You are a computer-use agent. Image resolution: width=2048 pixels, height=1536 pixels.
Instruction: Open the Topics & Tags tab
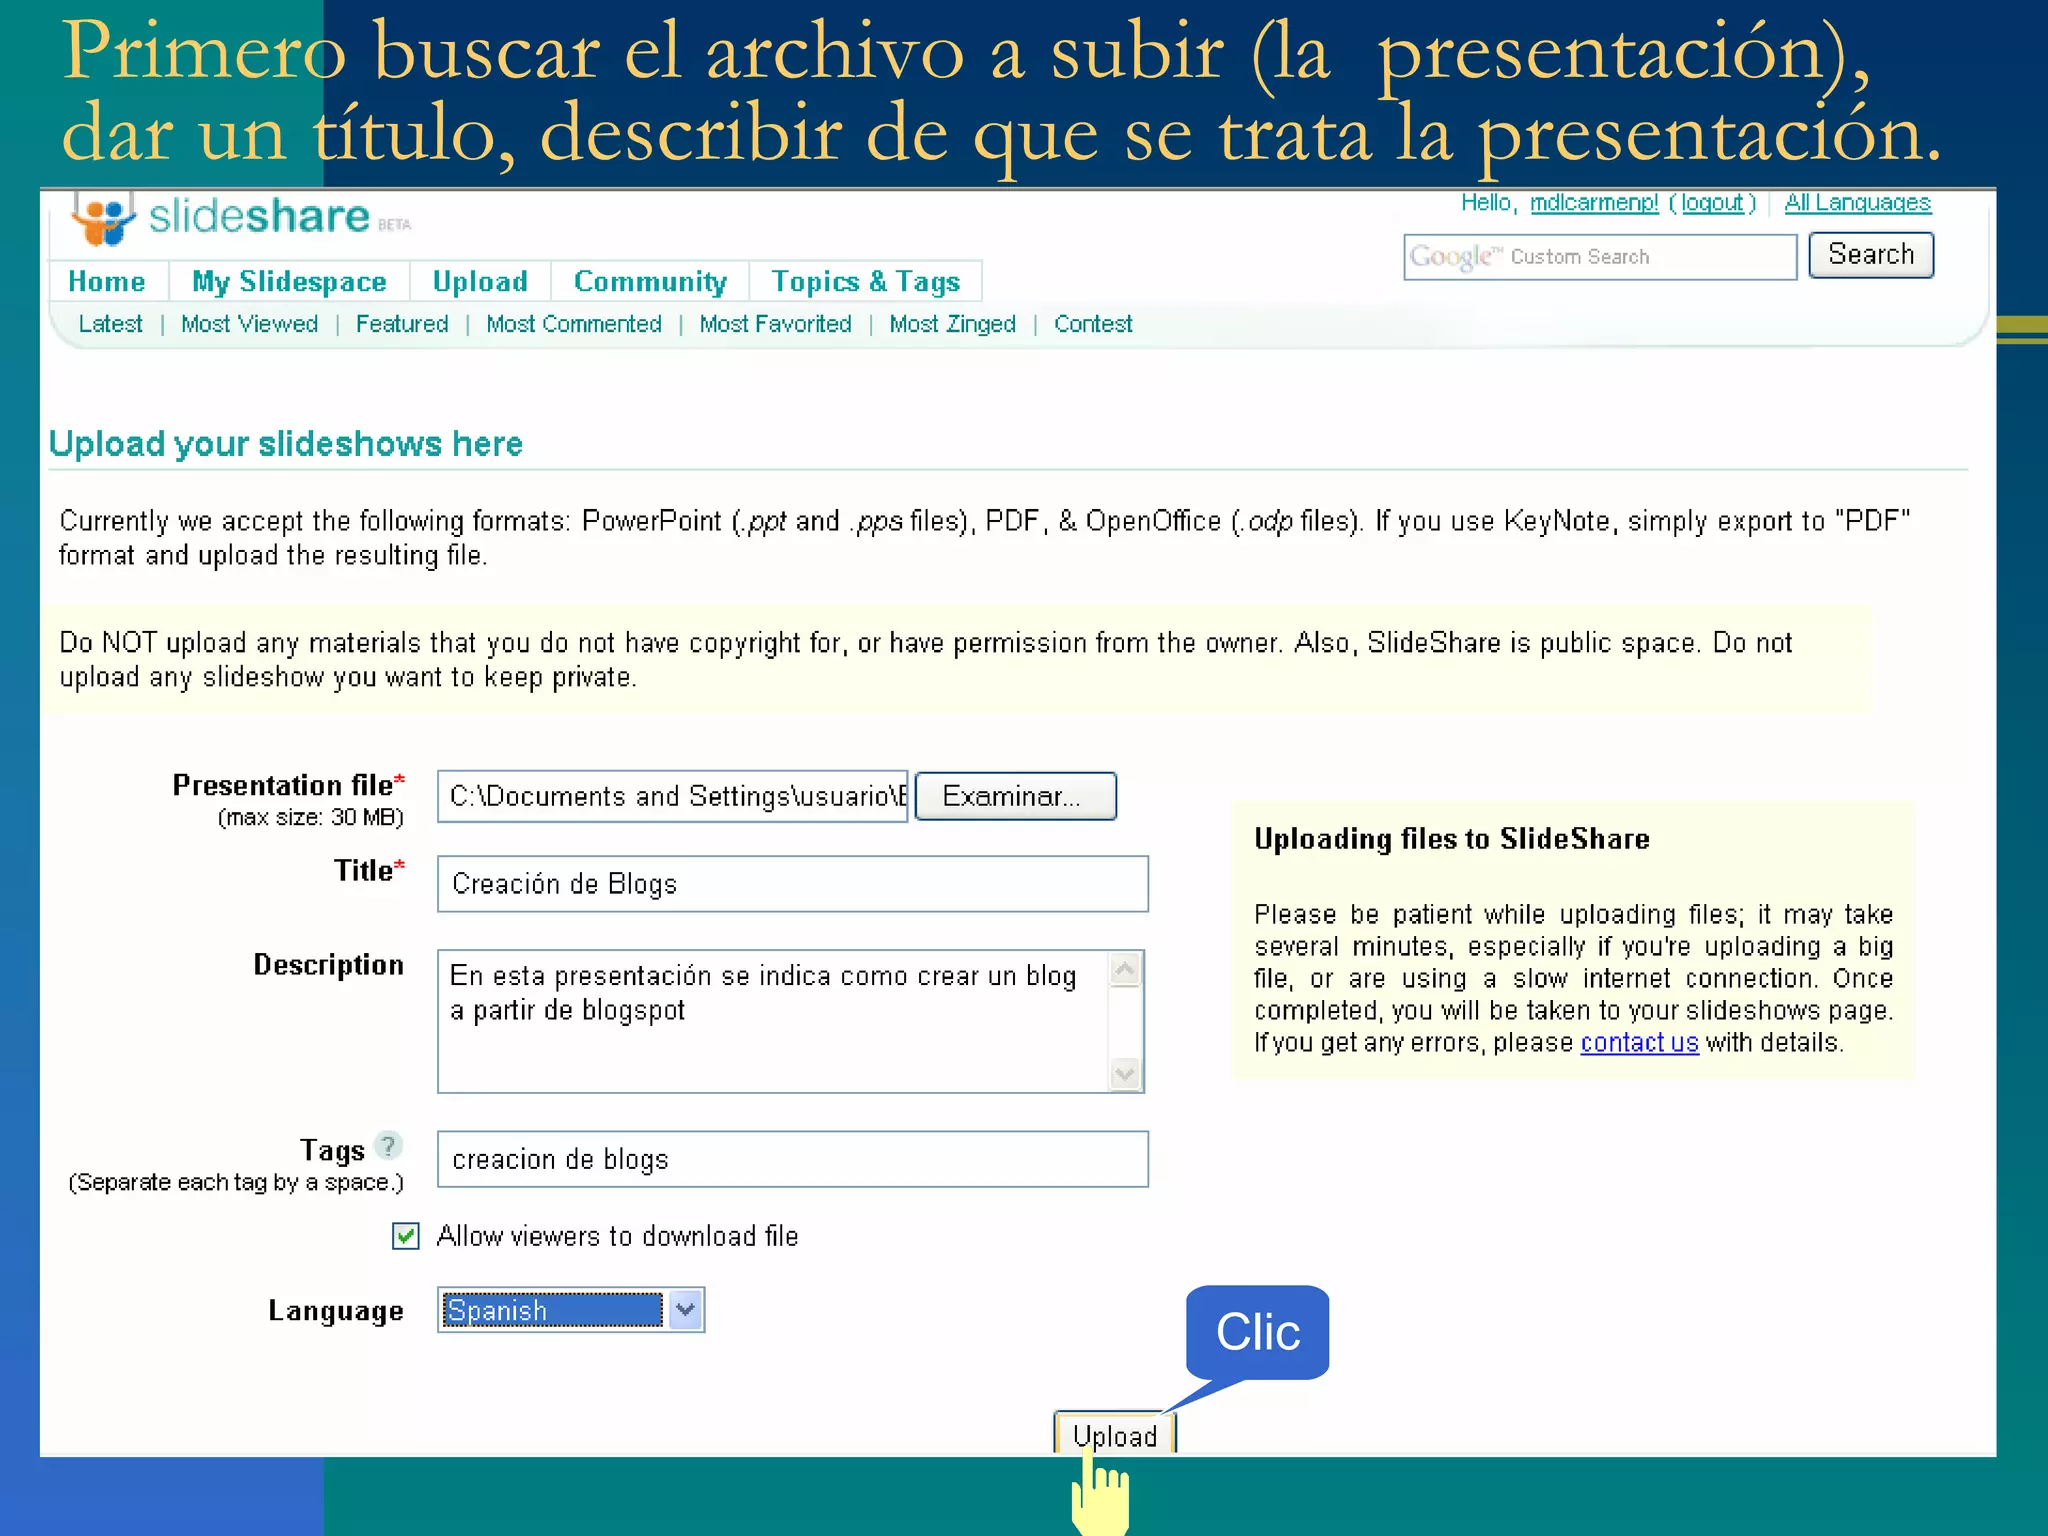tap(865, 282)
